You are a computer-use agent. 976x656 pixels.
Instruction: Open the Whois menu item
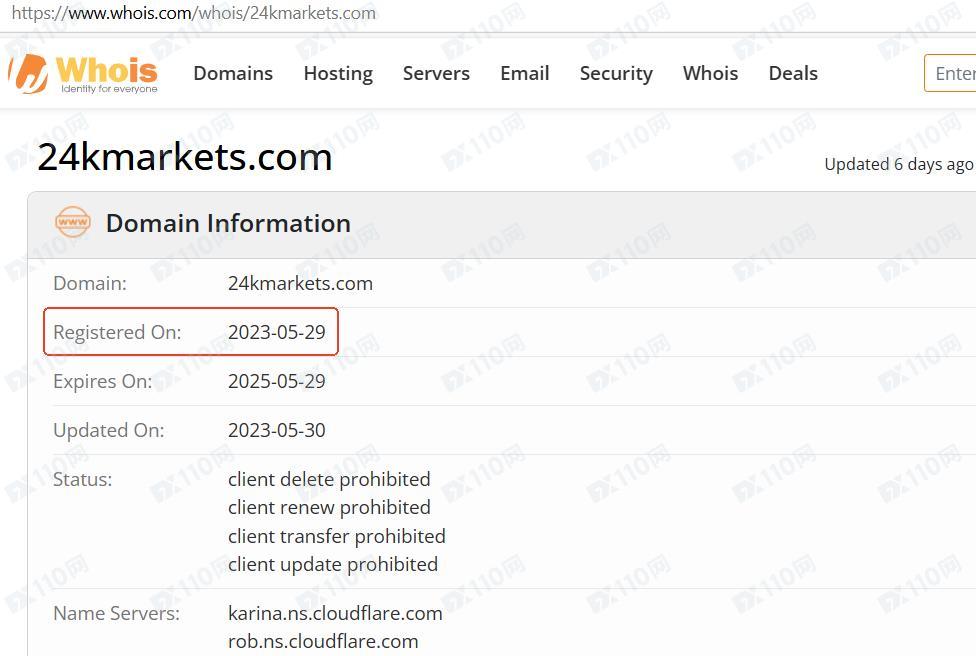pos(710,73)
